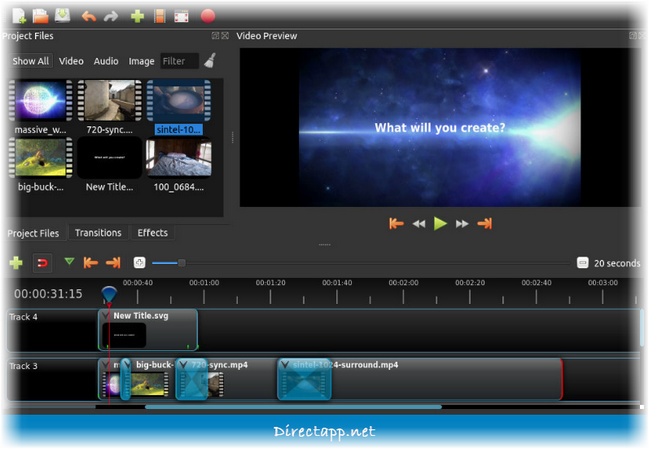
Task: Close the Project Files panel
Action: [x=225, y=36]
